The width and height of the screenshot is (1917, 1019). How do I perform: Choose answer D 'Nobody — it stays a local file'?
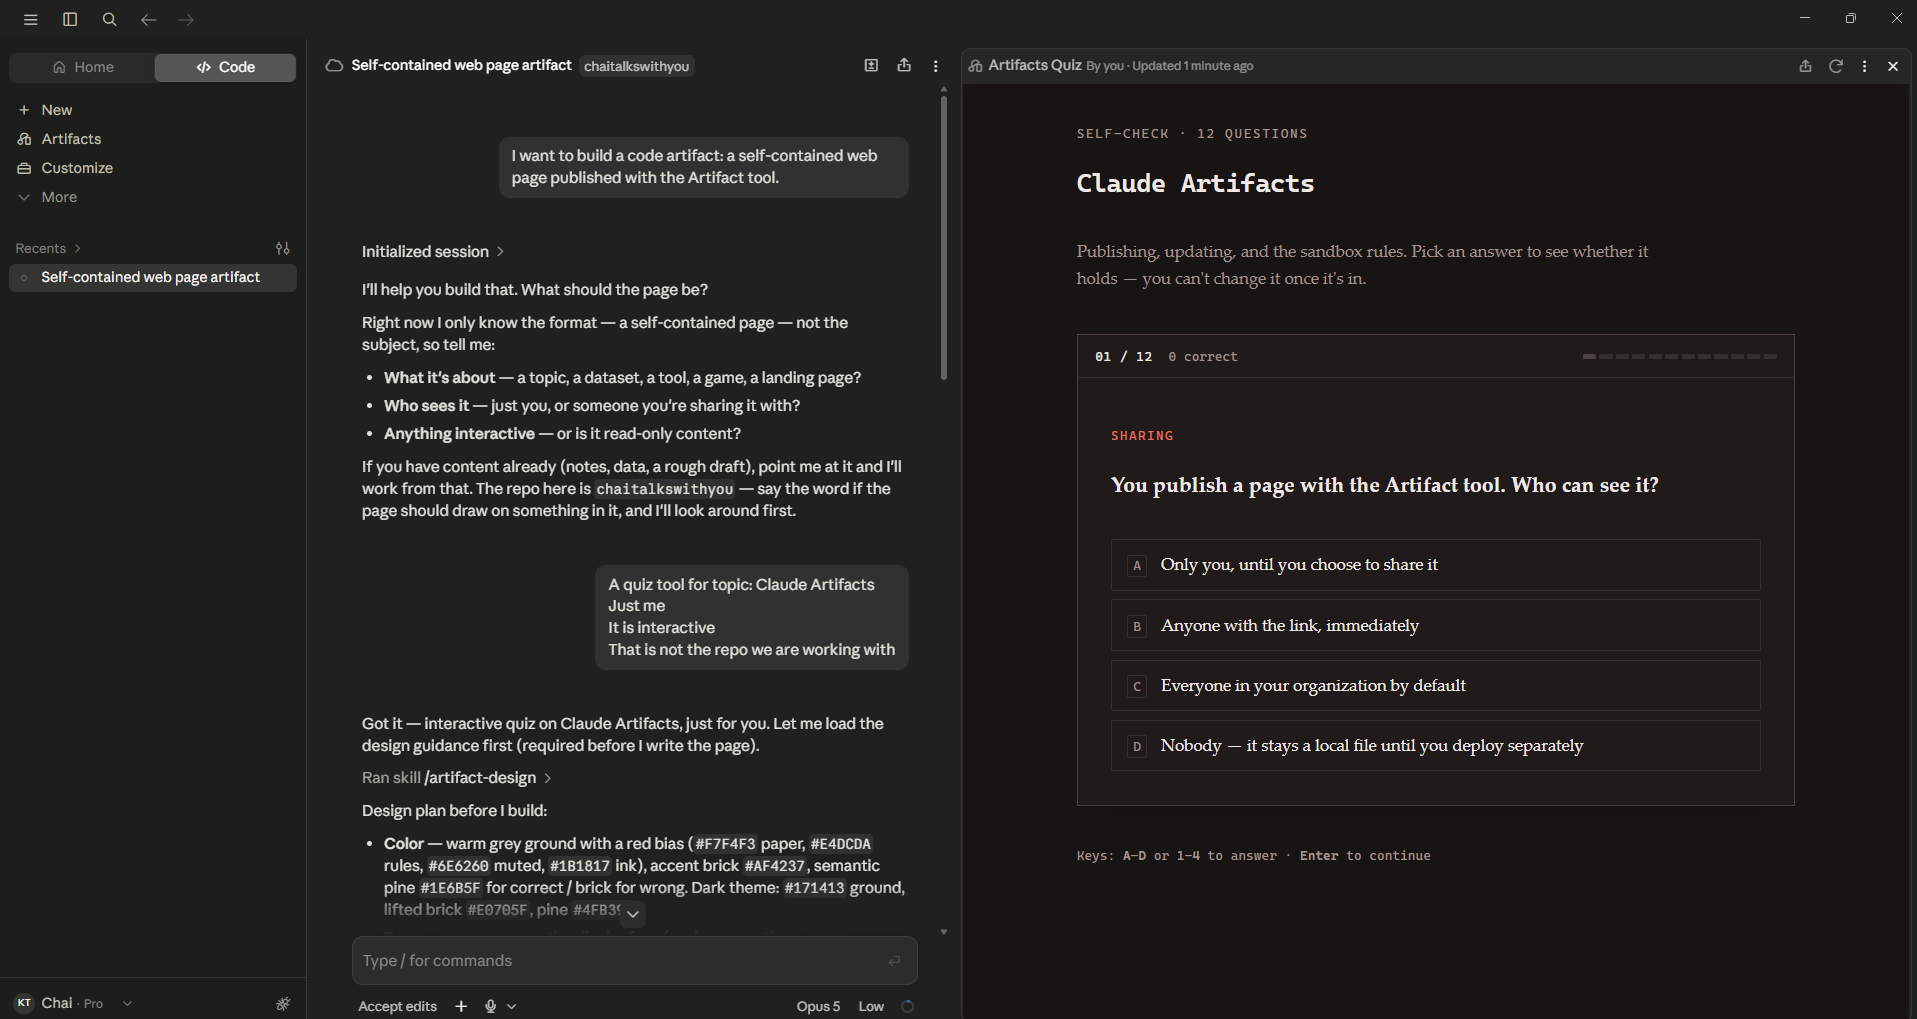(x=1435, y=746)
